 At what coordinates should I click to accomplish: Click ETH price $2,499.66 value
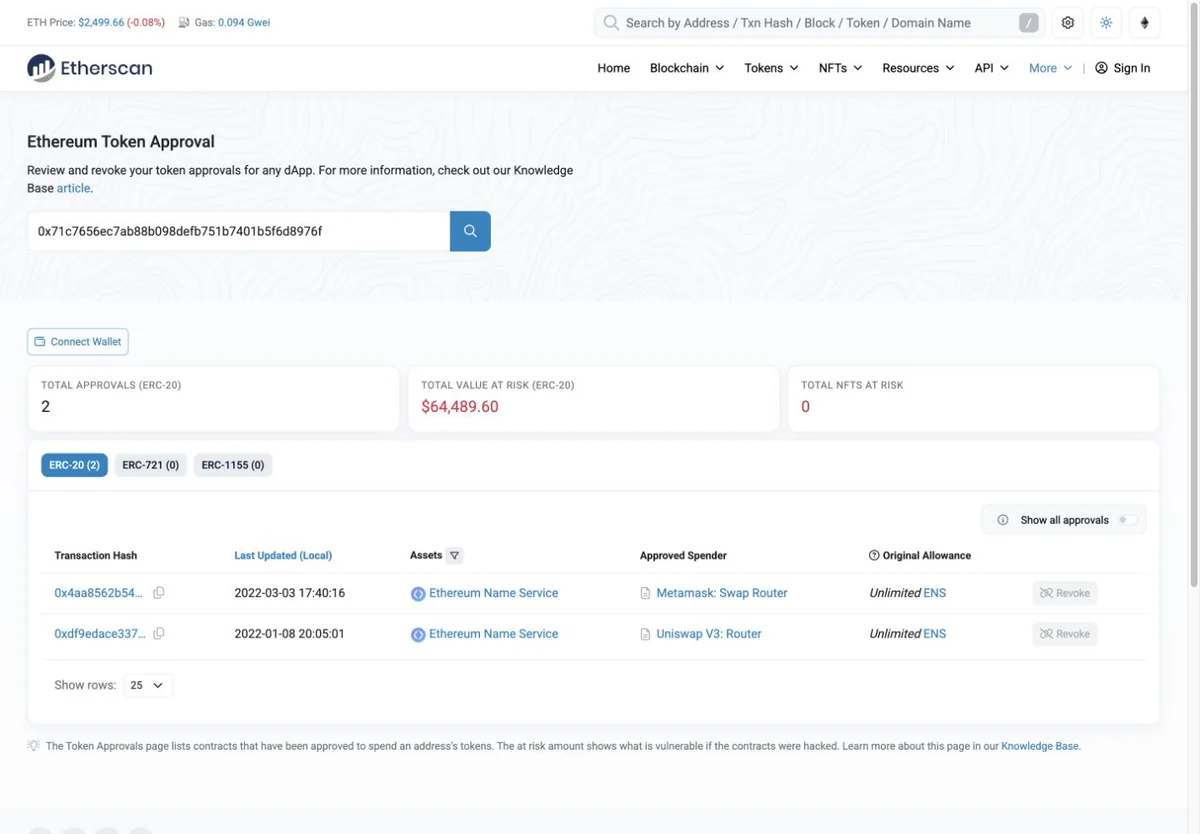coord(101,22)
